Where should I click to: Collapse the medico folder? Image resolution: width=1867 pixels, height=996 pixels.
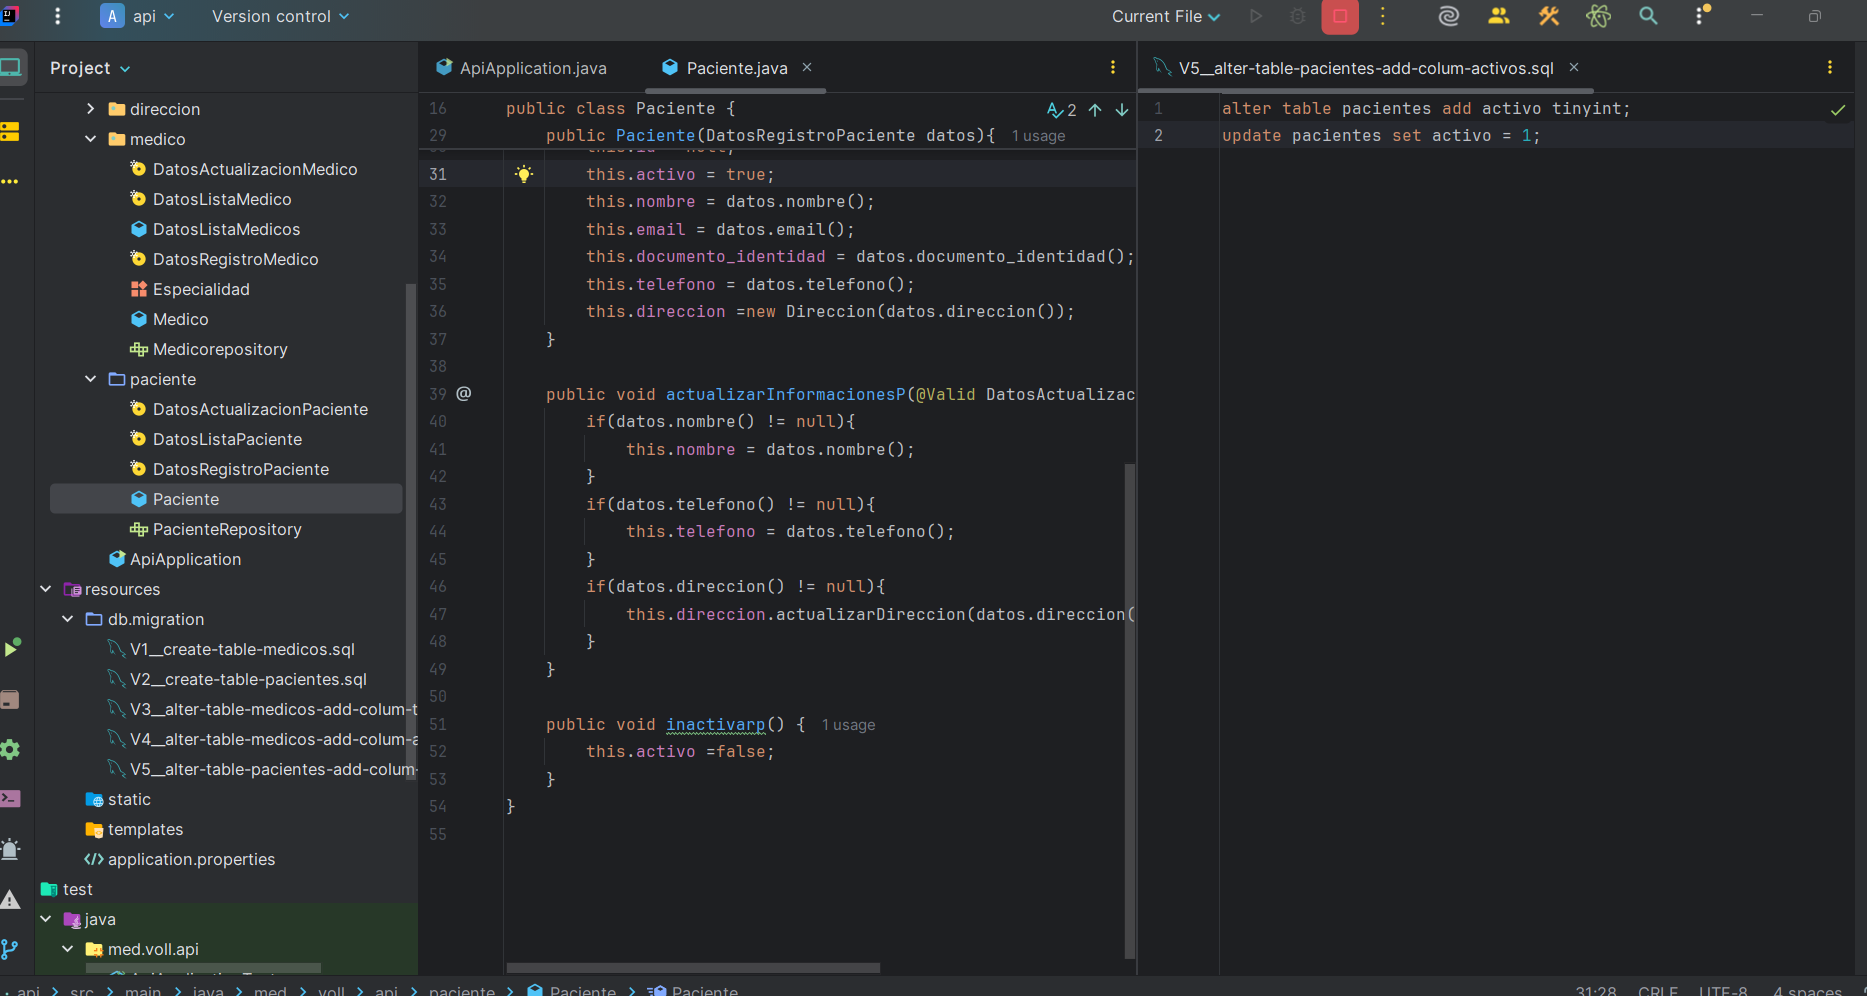90,139
